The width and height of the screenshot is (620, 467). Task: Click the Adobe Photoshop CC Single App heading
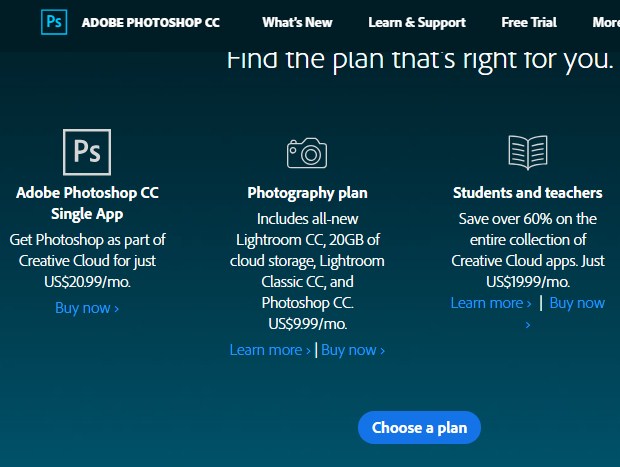(87, 203)
